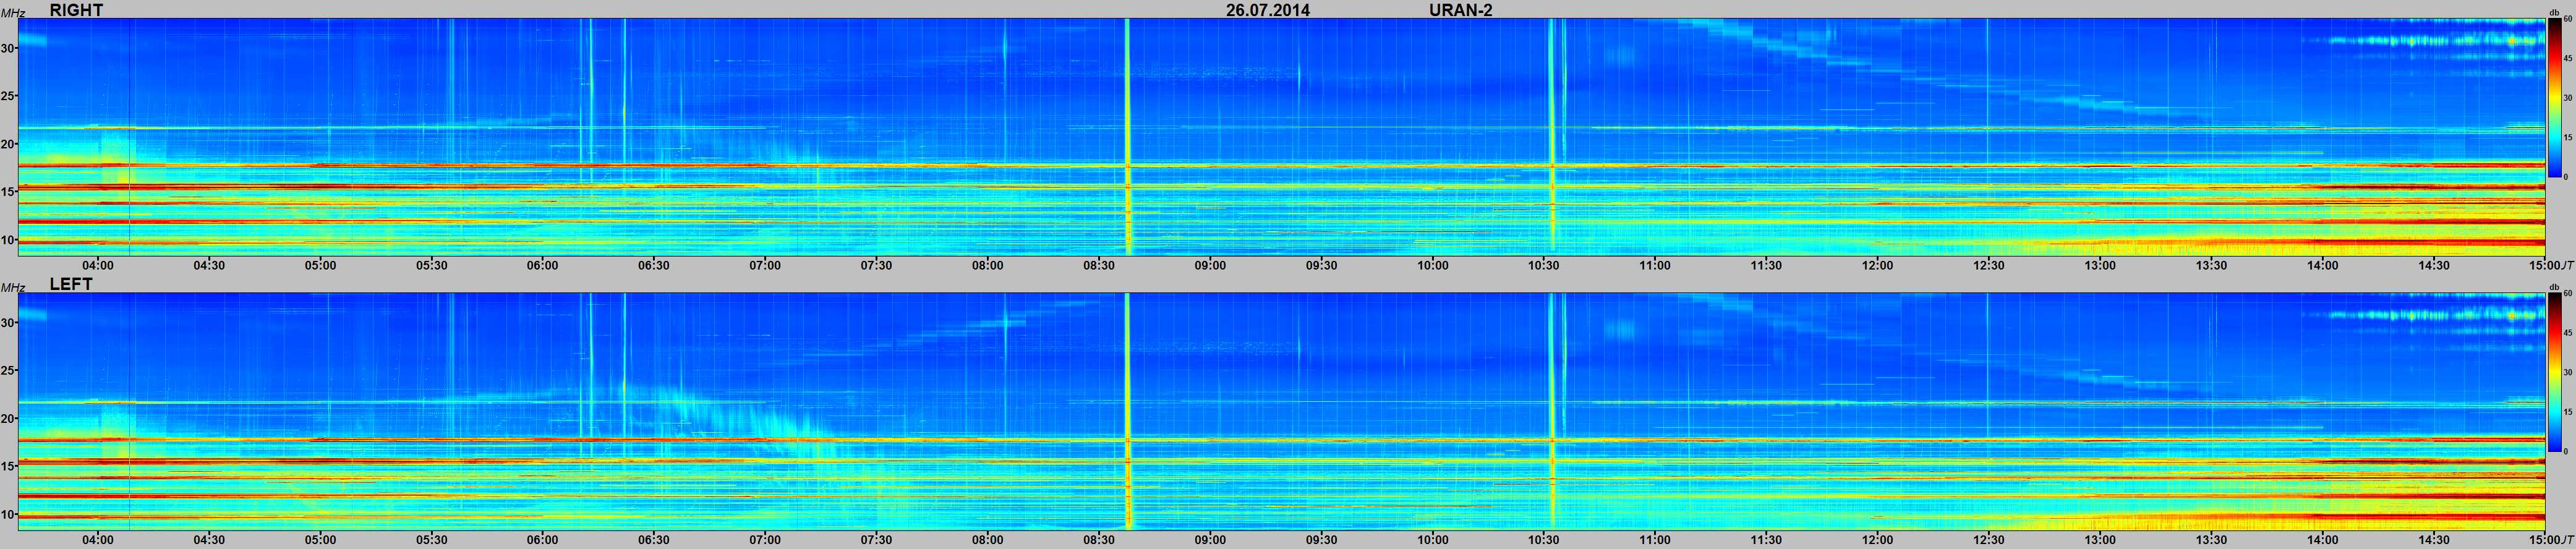Click the 25 MHz axis label on RIGHT panel
The height and width of the screenshot is (549, 2576).
pyautogui.click(x=8, y=96)
